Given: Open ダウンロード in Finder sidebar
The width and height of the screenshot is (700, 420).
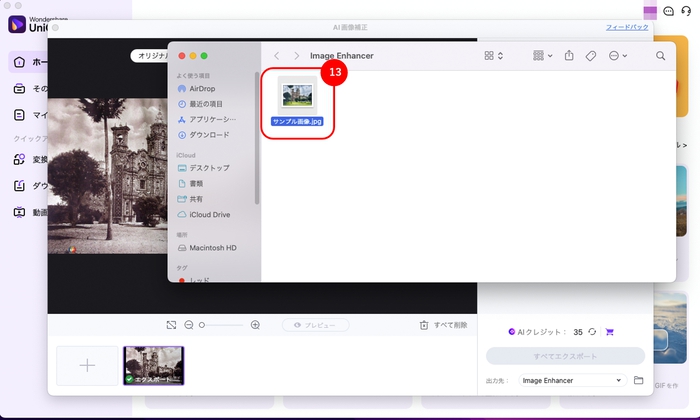Looking at the screenshot, I should coord(204,135).
